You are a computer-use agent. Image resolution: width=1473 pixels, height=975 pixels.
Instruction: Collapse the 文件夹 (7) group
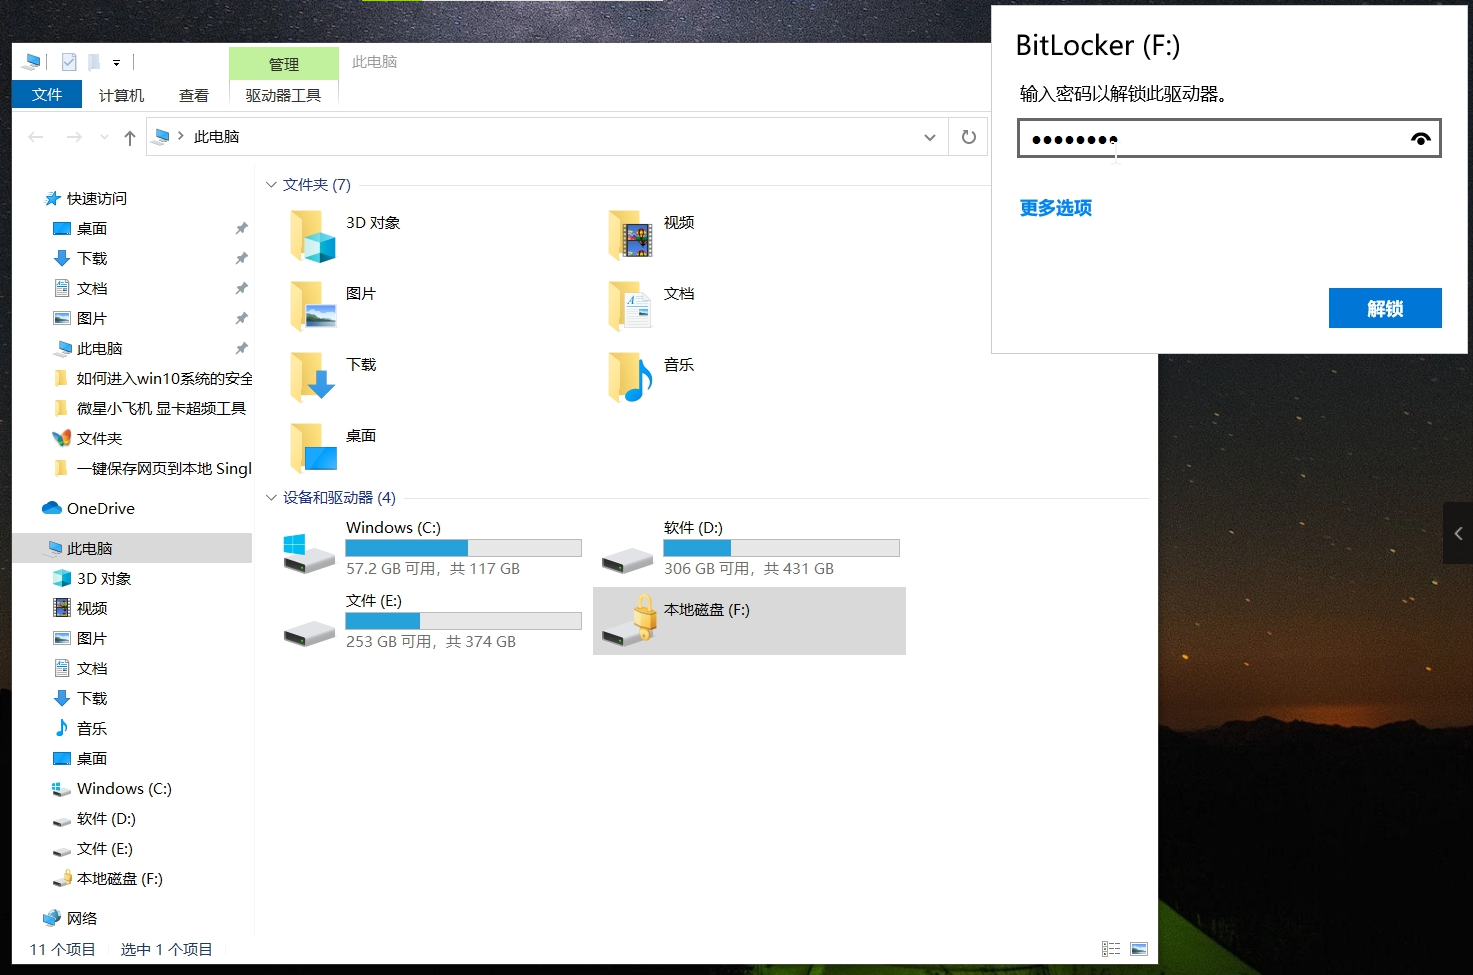pos(271,185)
